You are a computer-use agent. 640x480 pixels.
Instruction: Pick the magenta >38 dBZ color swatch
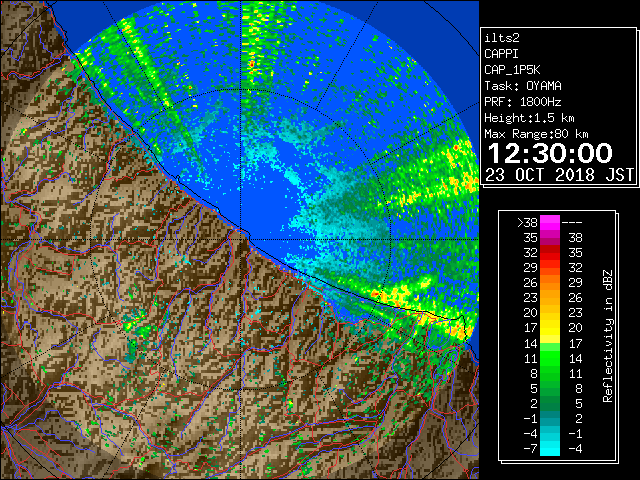coord(550,223)
